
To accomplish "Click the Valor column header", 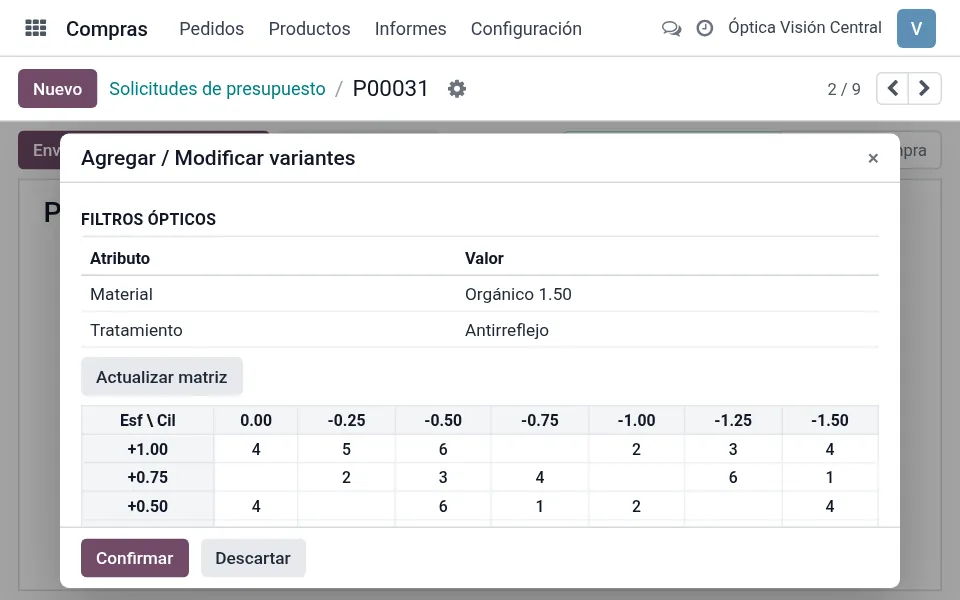I will click(484, 258).
